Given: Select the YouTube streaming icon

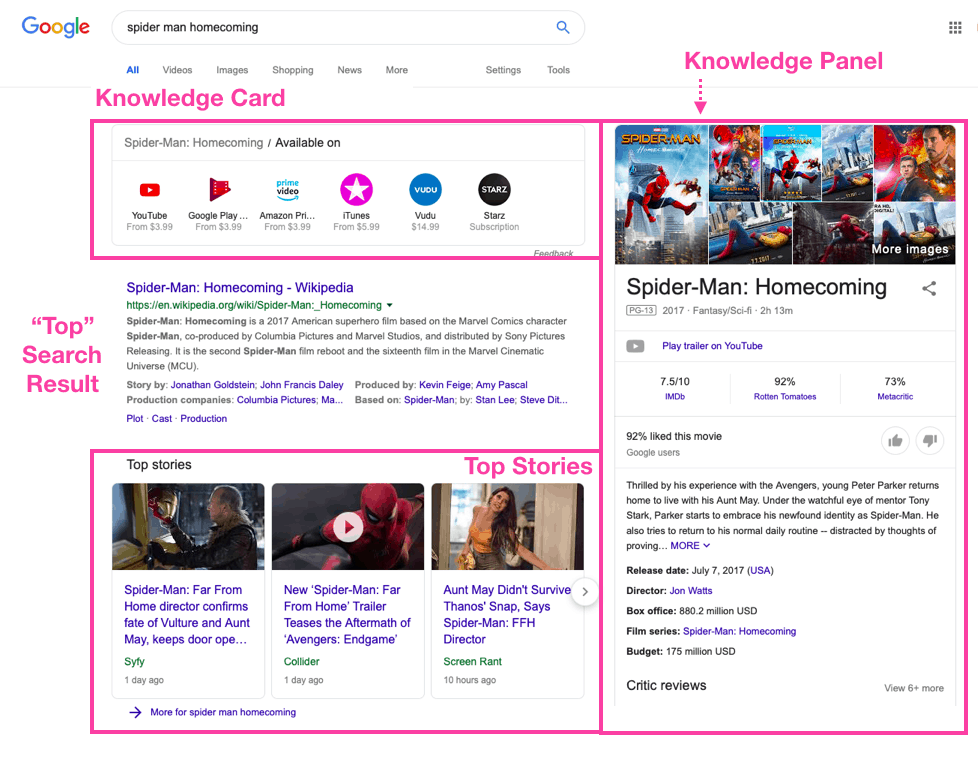Looking at the screenshot, I should click(x=149, y=190).
